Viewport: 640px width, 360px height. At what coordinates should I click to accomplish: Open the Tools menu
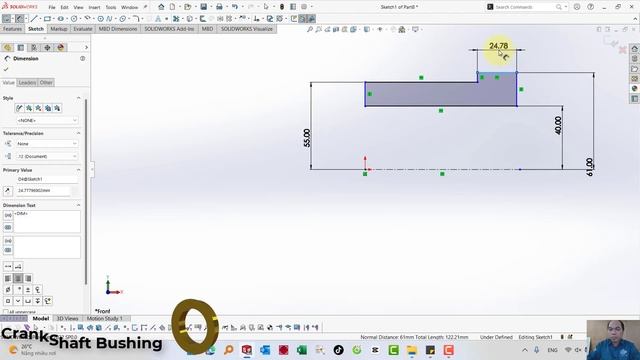click(x=111, y=7)
